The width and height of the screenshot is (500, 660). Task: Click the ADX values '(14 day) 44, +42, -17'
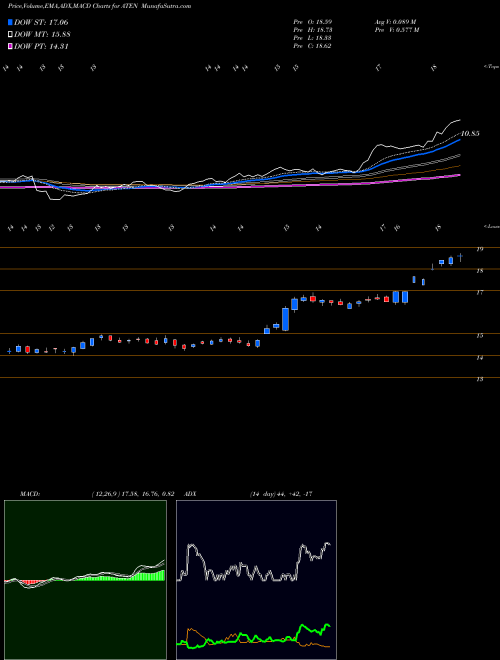[x=281, y=494]
